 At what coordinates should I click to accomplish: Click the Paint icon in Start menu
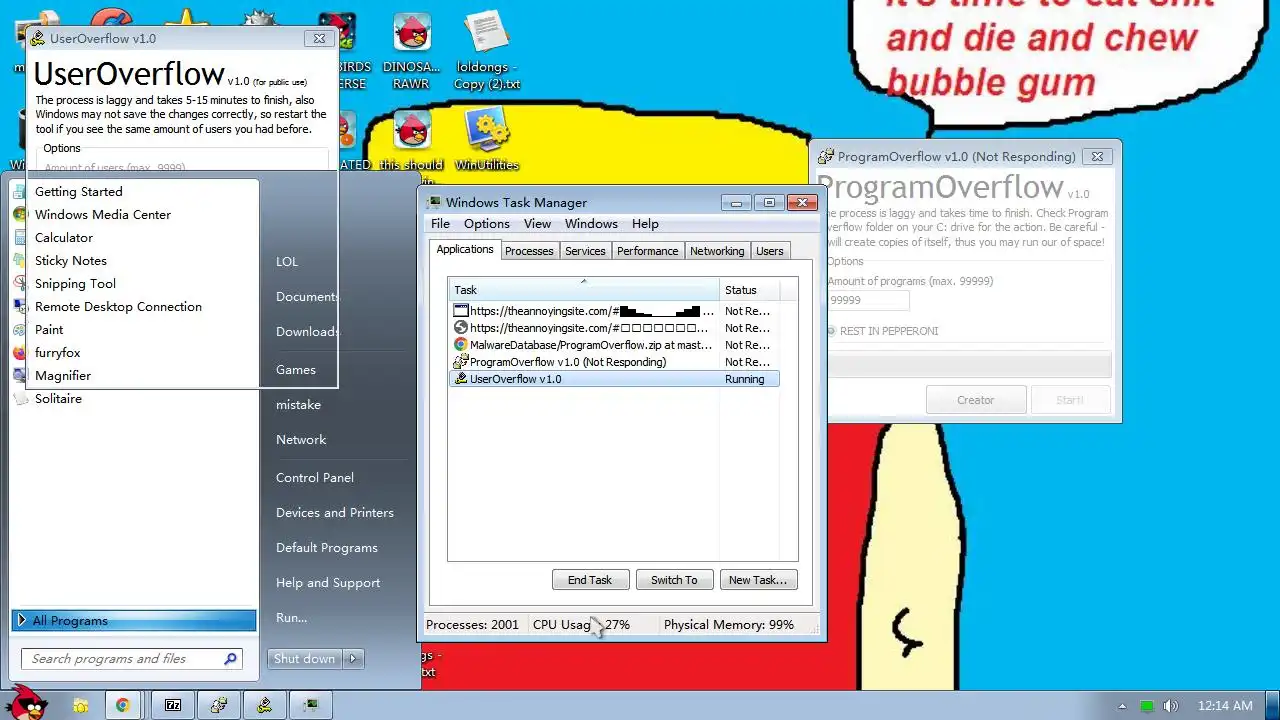click(x=20, y=329)
